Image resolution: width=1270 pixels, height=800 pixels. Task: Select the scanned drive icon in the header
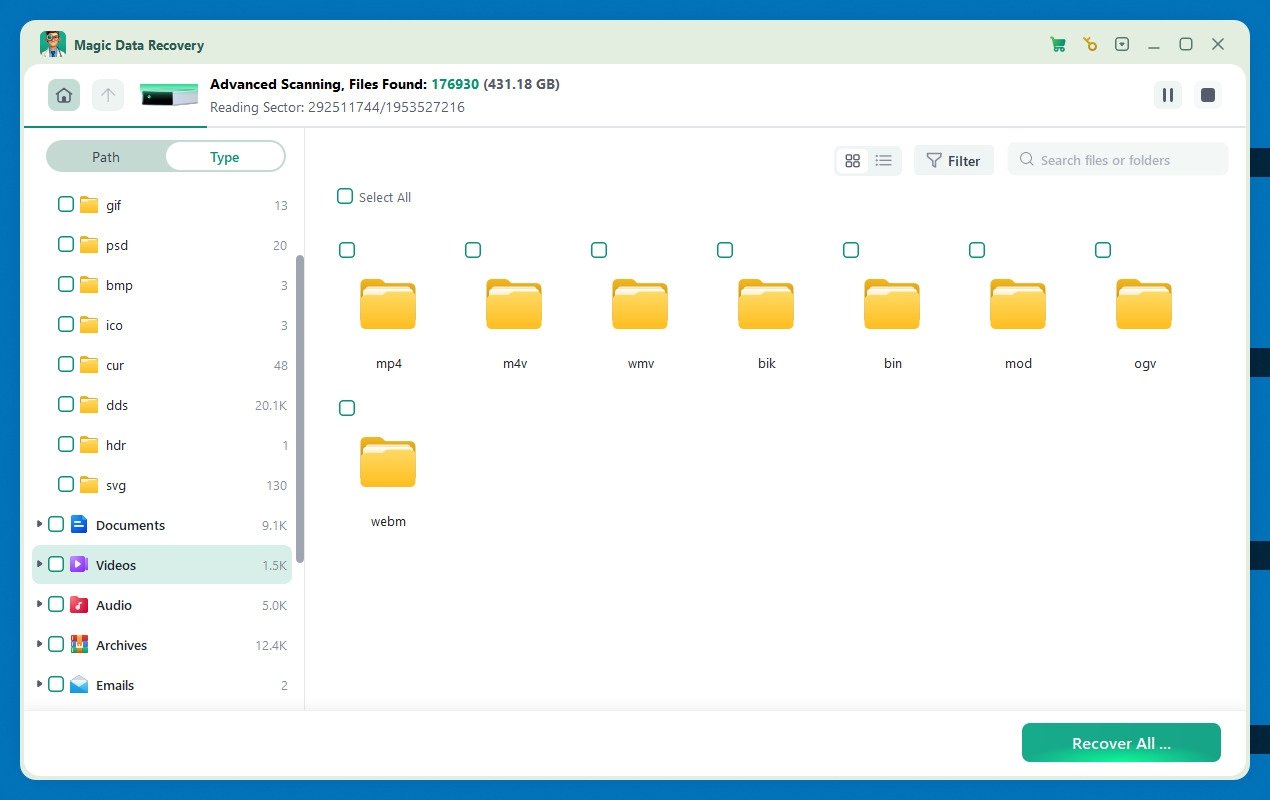(x=168, y=94)
